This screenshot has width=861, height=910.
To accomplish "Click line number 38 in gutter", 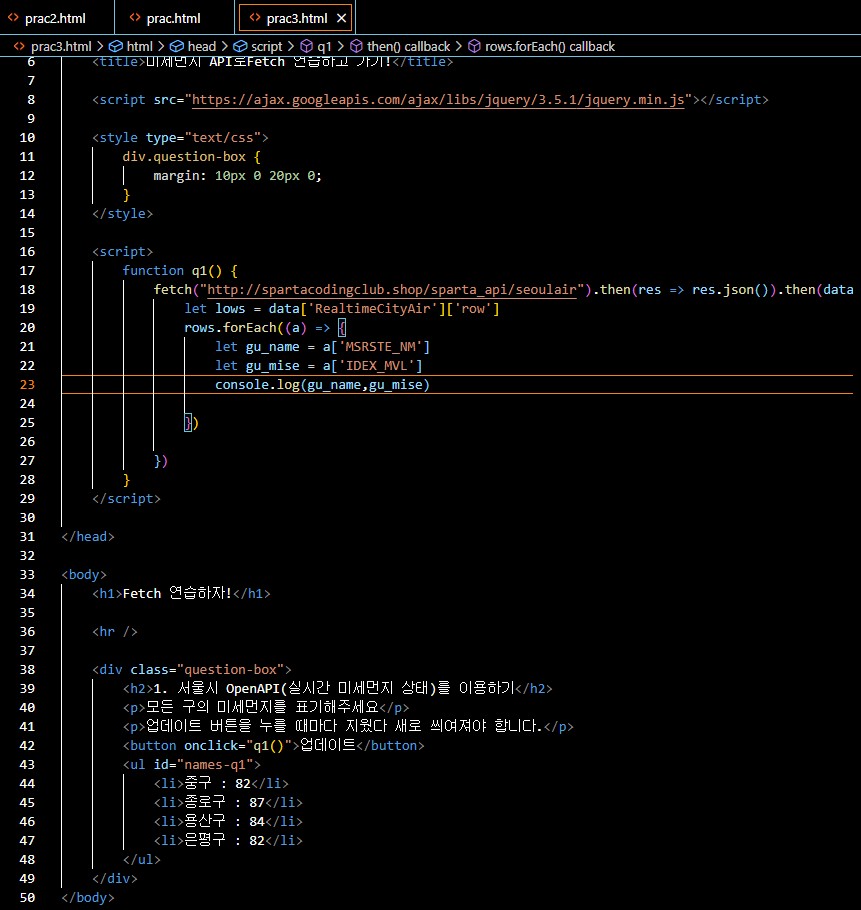I will click(x=27, y=670).
